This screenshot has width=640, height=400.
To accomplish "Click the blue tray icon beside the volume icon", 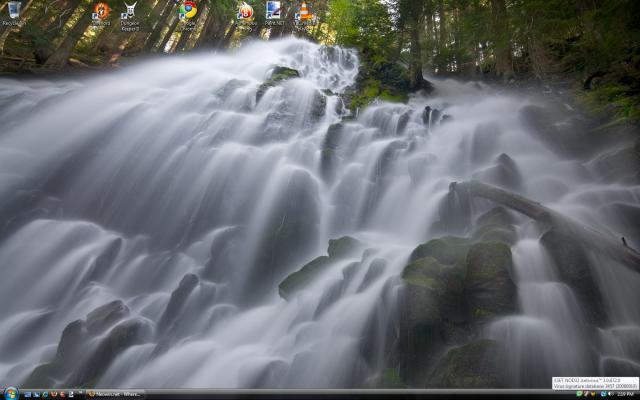I will coord(603,394).
